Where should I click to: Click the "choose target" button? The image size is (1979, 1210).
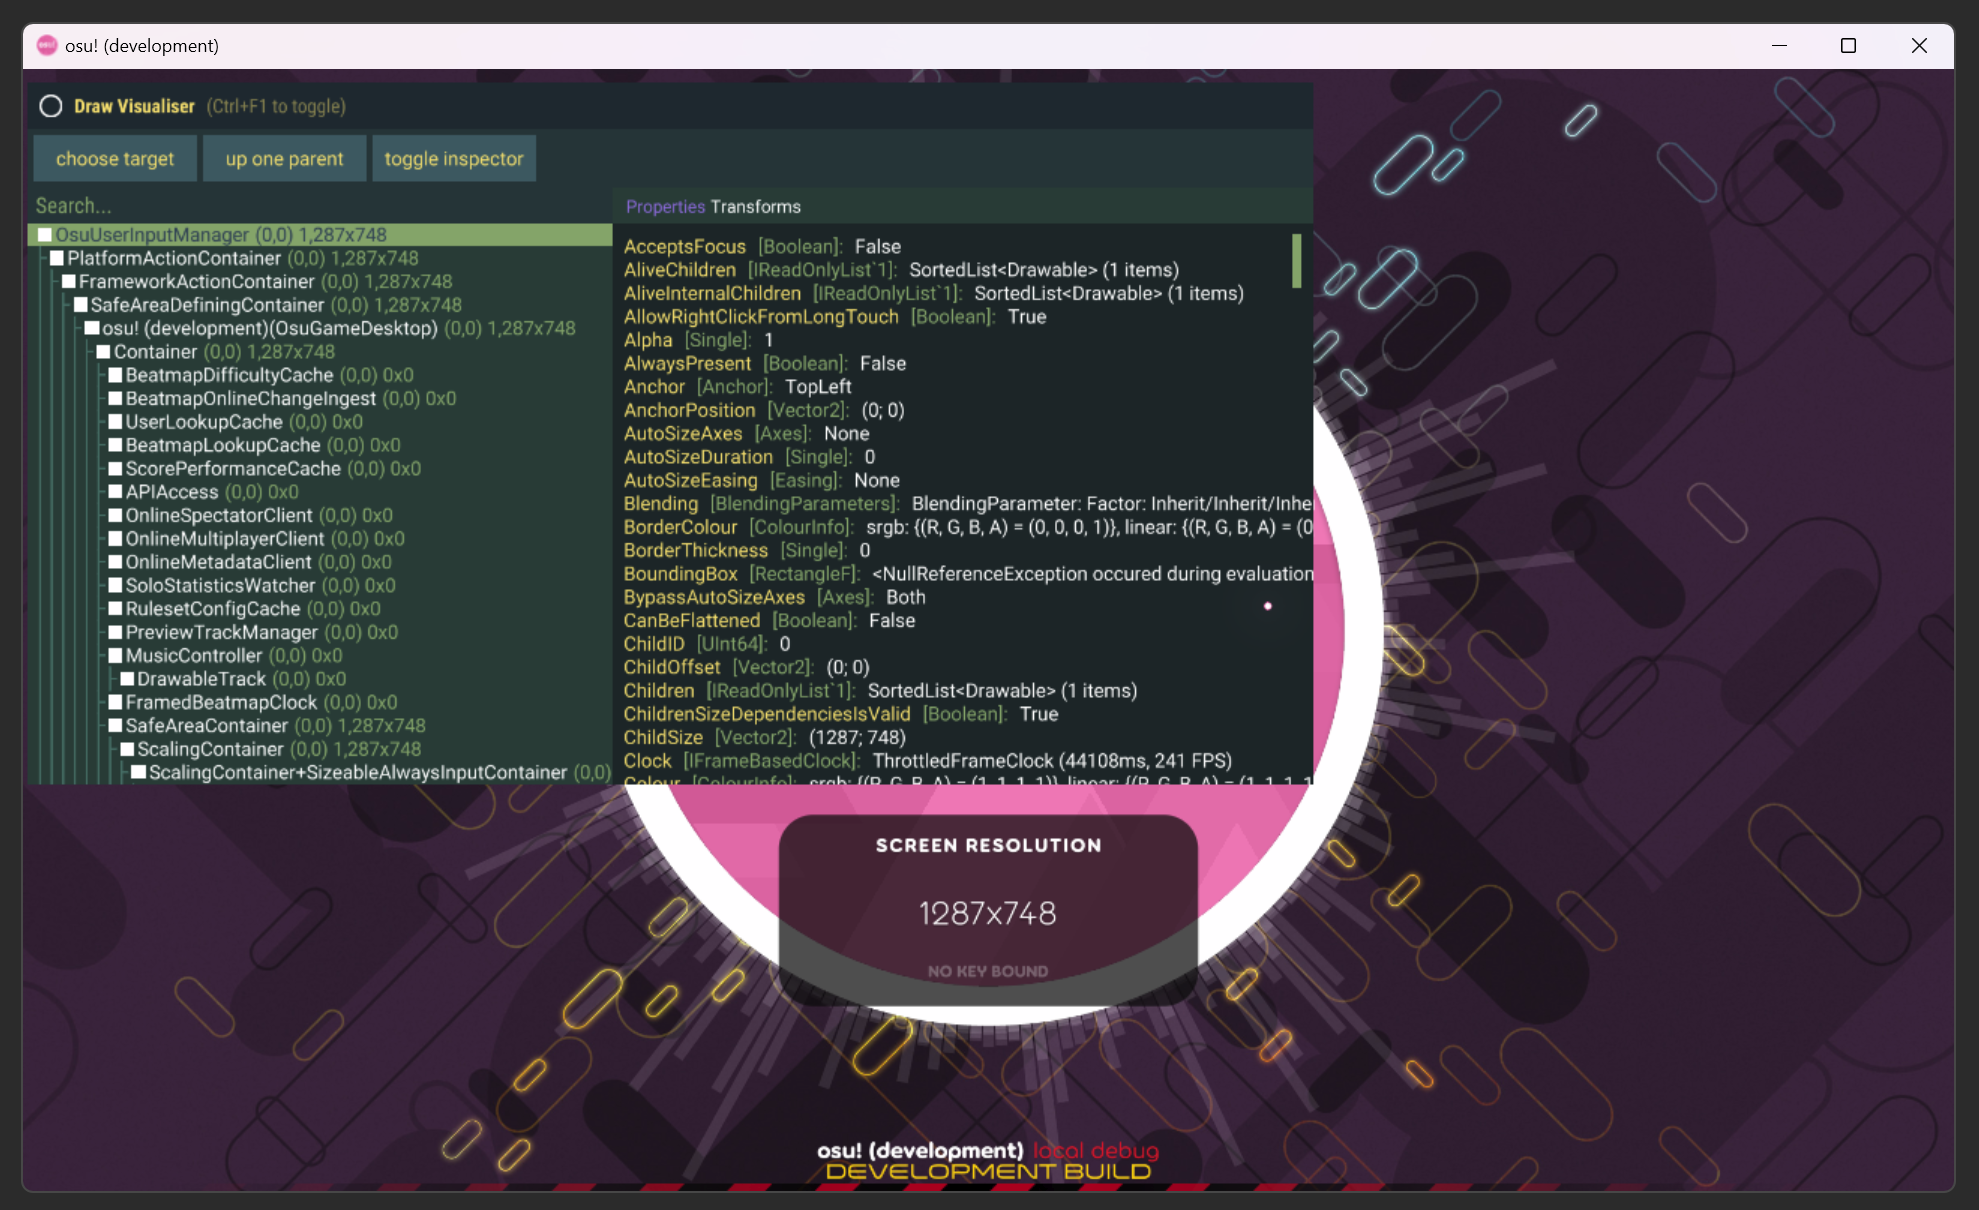pyautogui.click(x=114, y=158)
